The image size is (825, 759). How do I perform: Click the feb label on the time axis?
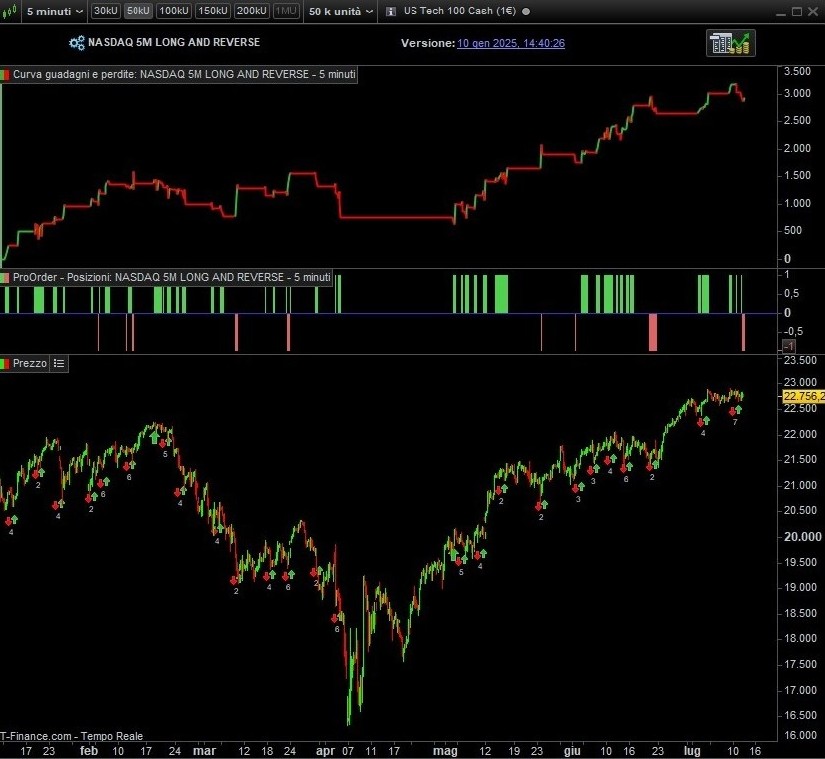click(89, 751)
